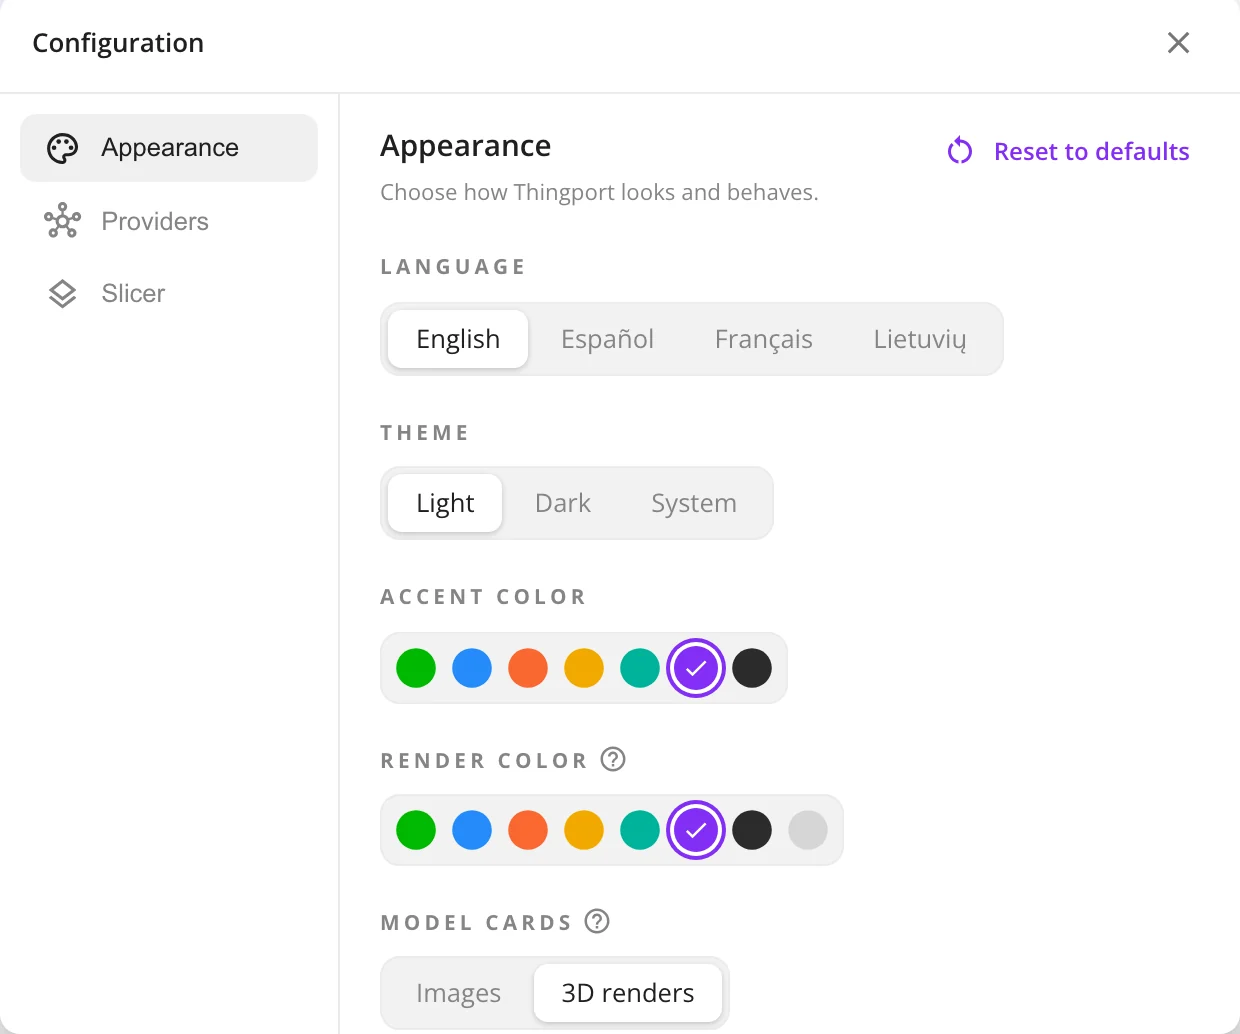Click selected purple render color

click(696, 830)
